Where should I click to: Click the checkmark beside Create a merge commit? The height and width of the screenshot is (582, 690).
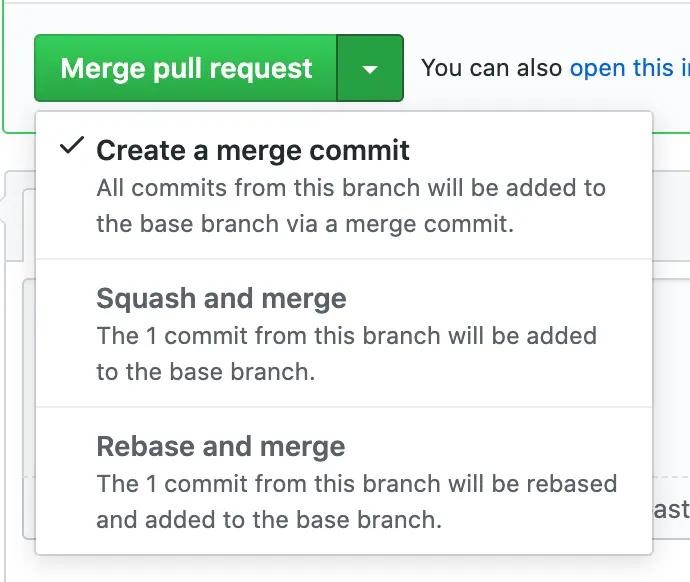pyautogui.click(x=70, y=147)
